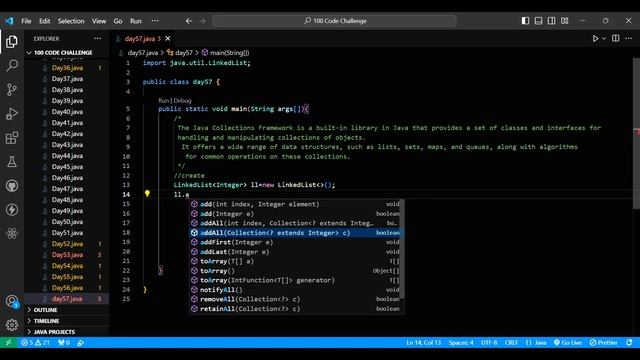Toggle the primary side bar layout icon
The image size is (640, 360).
(x=525, y=21)
